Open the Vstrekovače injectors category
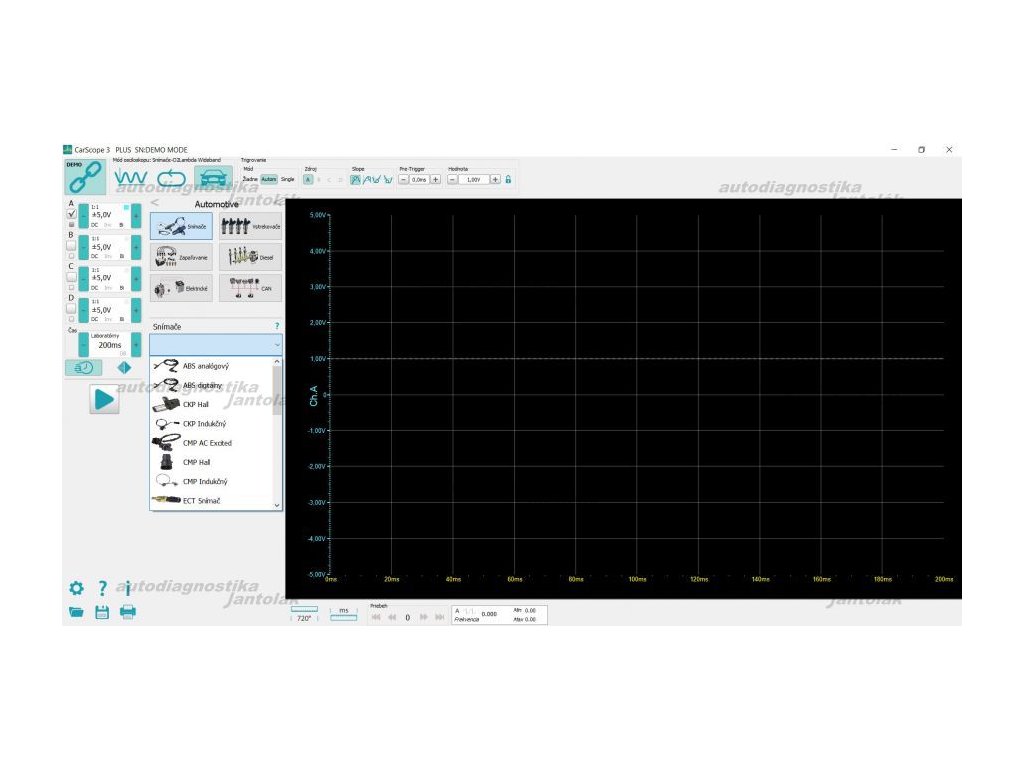Image resolution: width=1024 pixels, height=768 pixels. tap(250, 226)
